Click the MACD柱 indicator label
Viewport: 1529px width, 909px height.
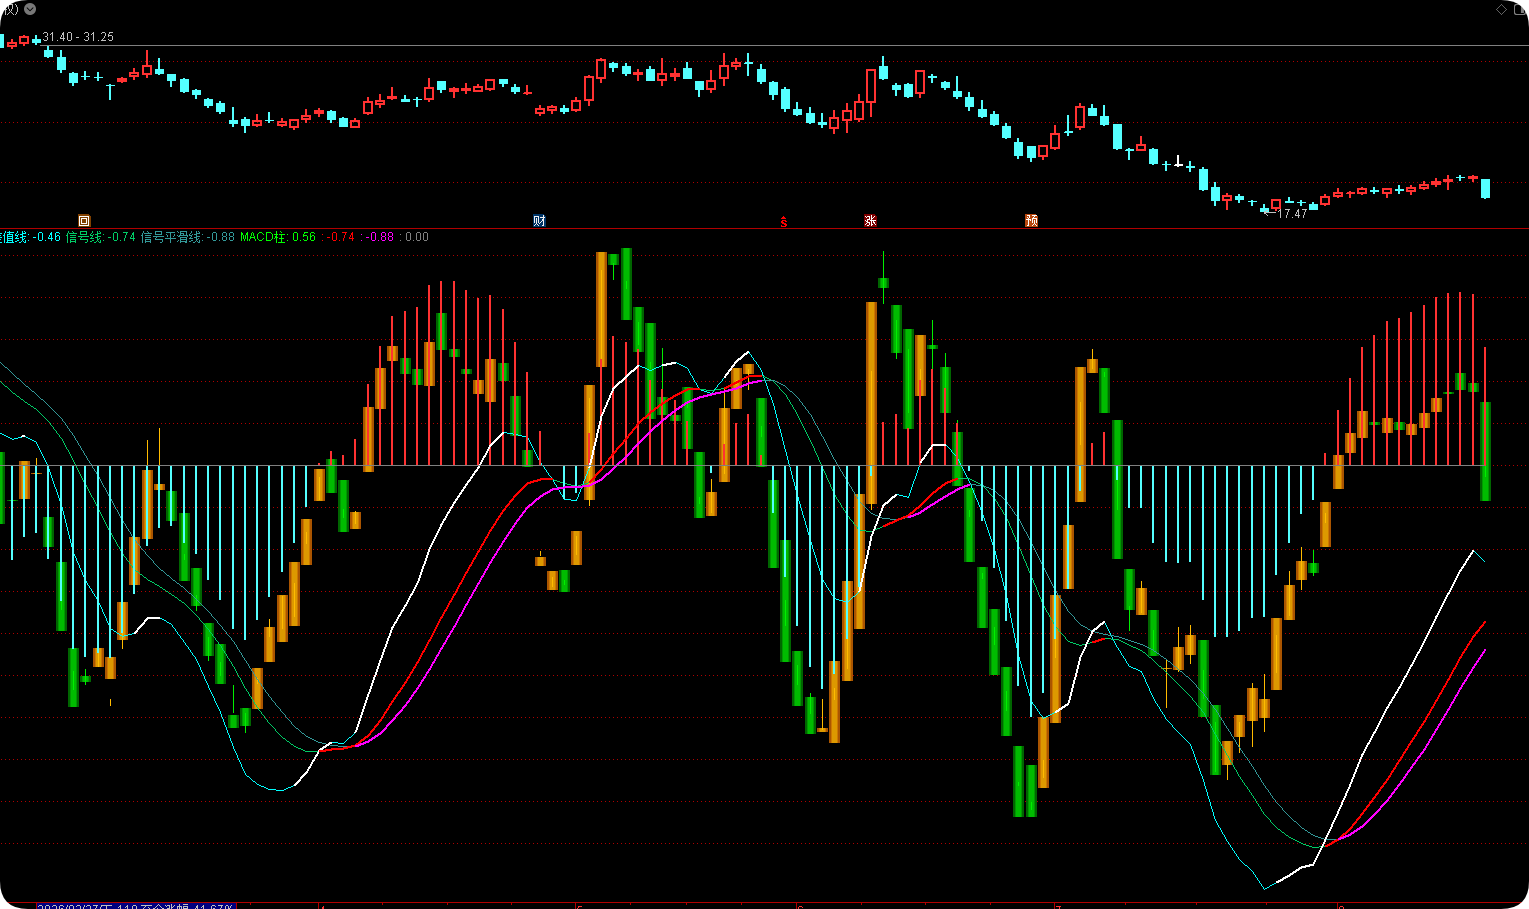click(264, 237)
